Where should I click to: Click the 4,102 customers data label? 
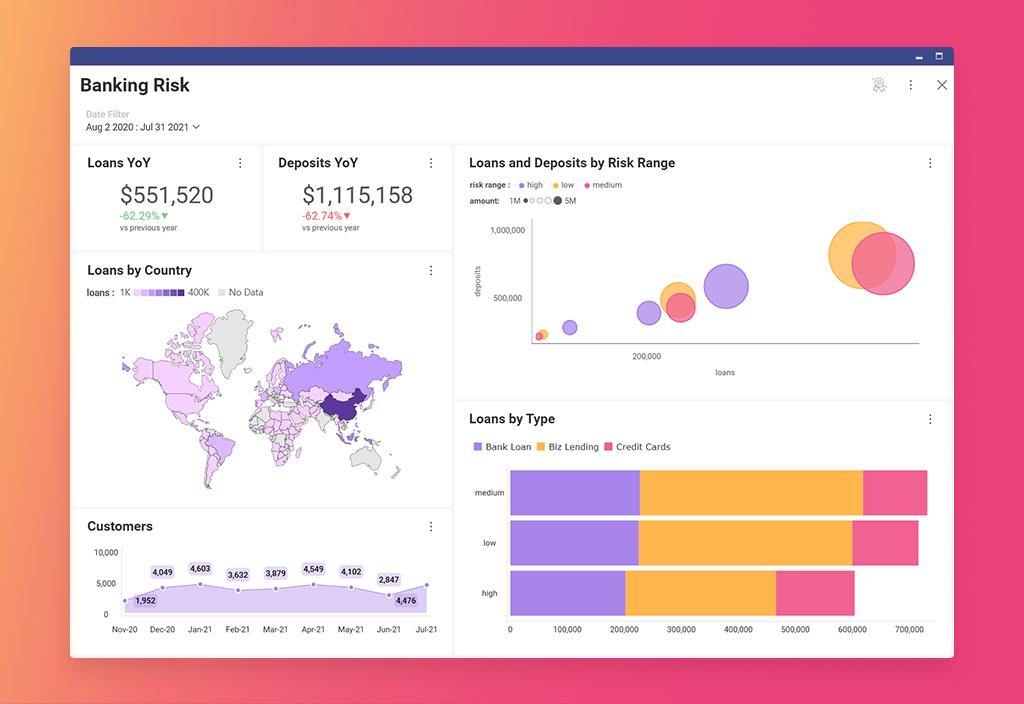pyautogui.click(x=351, y=571)
